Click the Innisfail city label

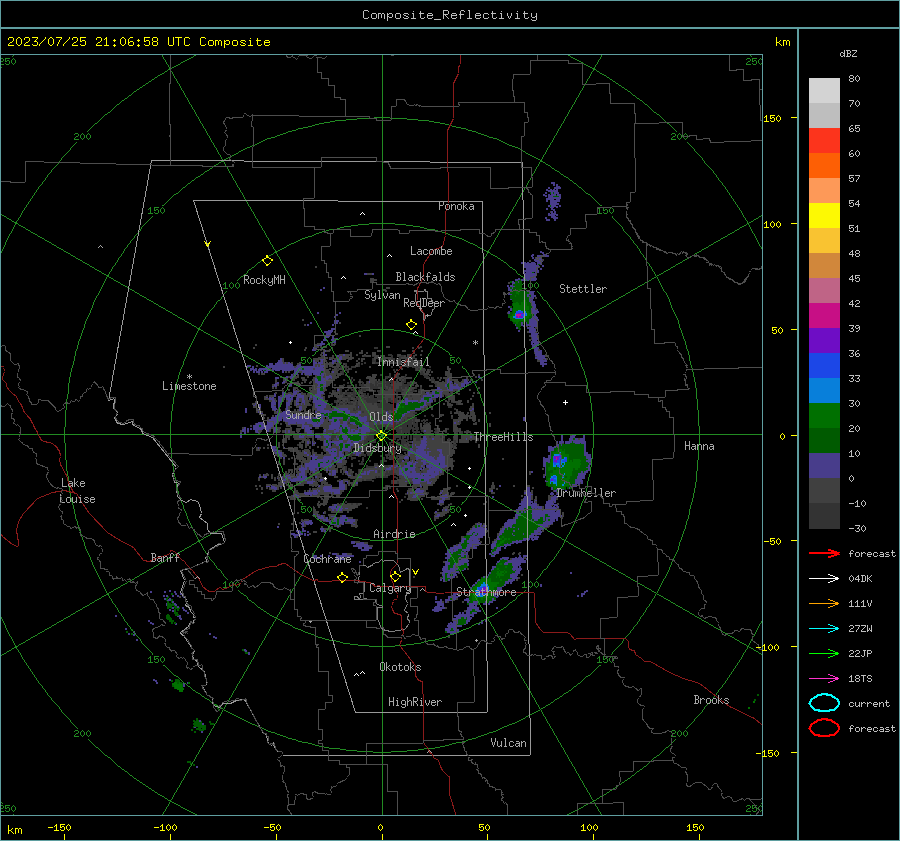click(x=403, y=362)
